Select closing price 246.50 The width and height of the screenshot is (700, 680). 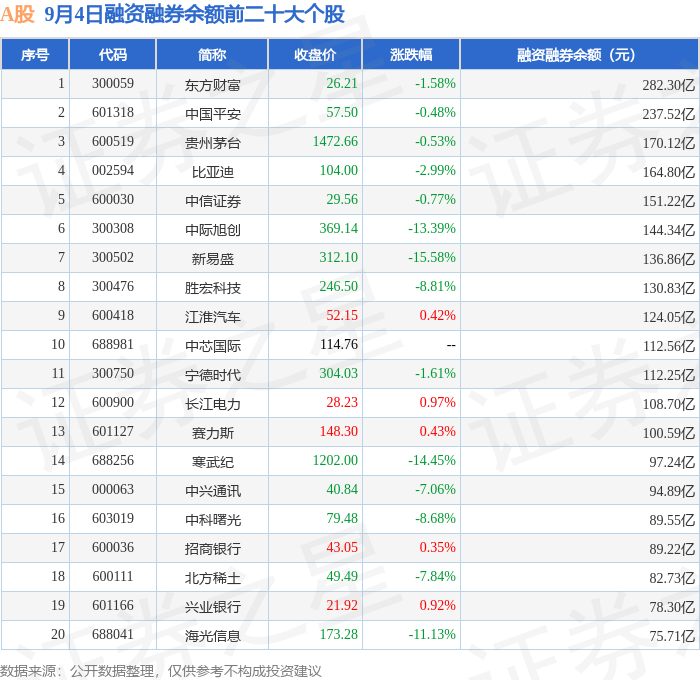tap(338, 287)
